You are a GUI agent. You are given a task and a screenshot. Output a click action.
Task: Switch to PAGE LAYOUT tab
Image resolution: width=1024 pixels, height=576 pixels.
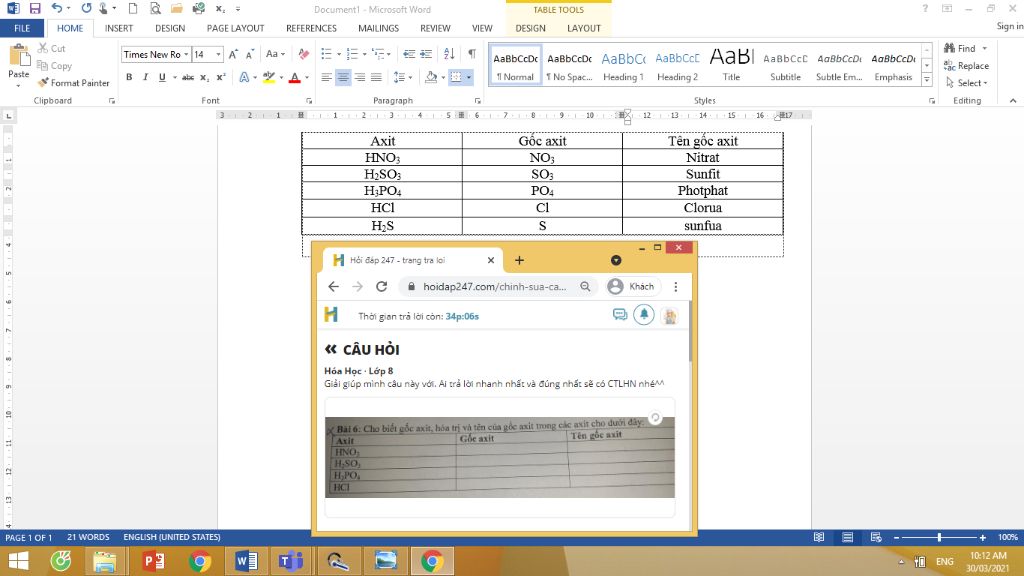point(235,28)
